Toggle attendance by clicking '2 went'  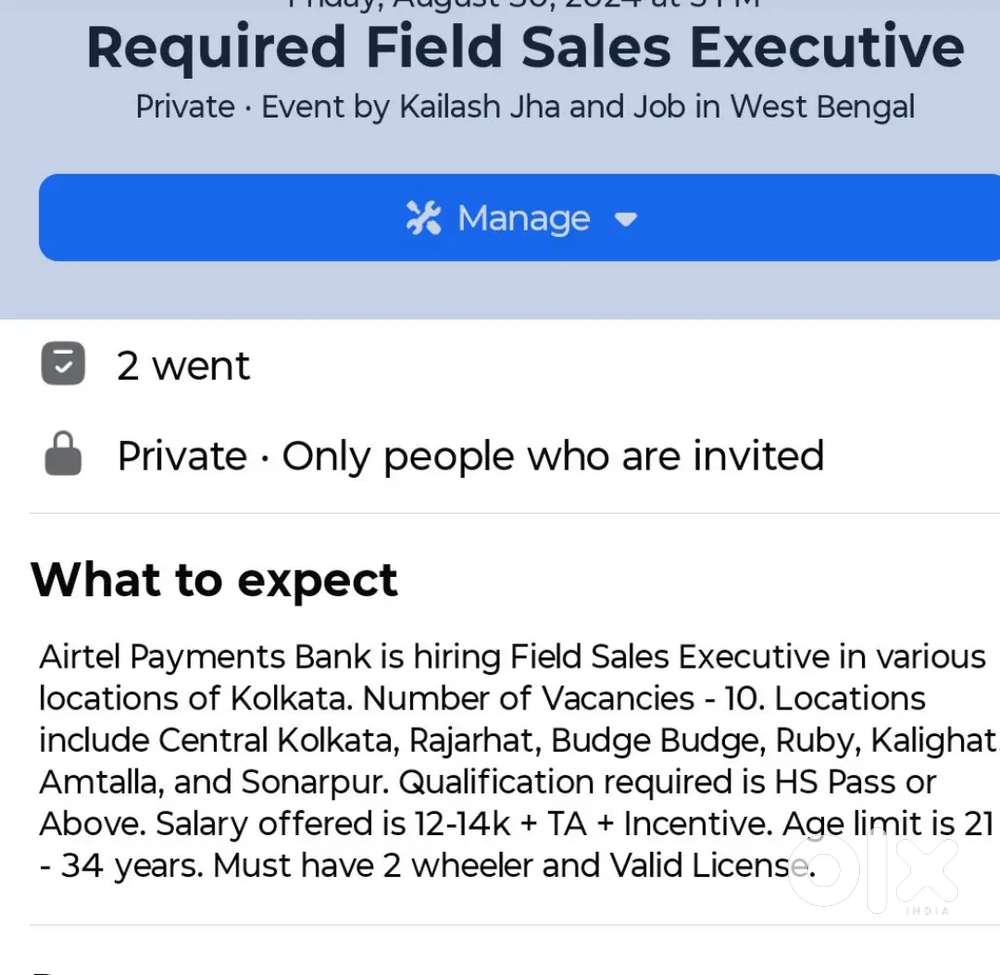183,365
